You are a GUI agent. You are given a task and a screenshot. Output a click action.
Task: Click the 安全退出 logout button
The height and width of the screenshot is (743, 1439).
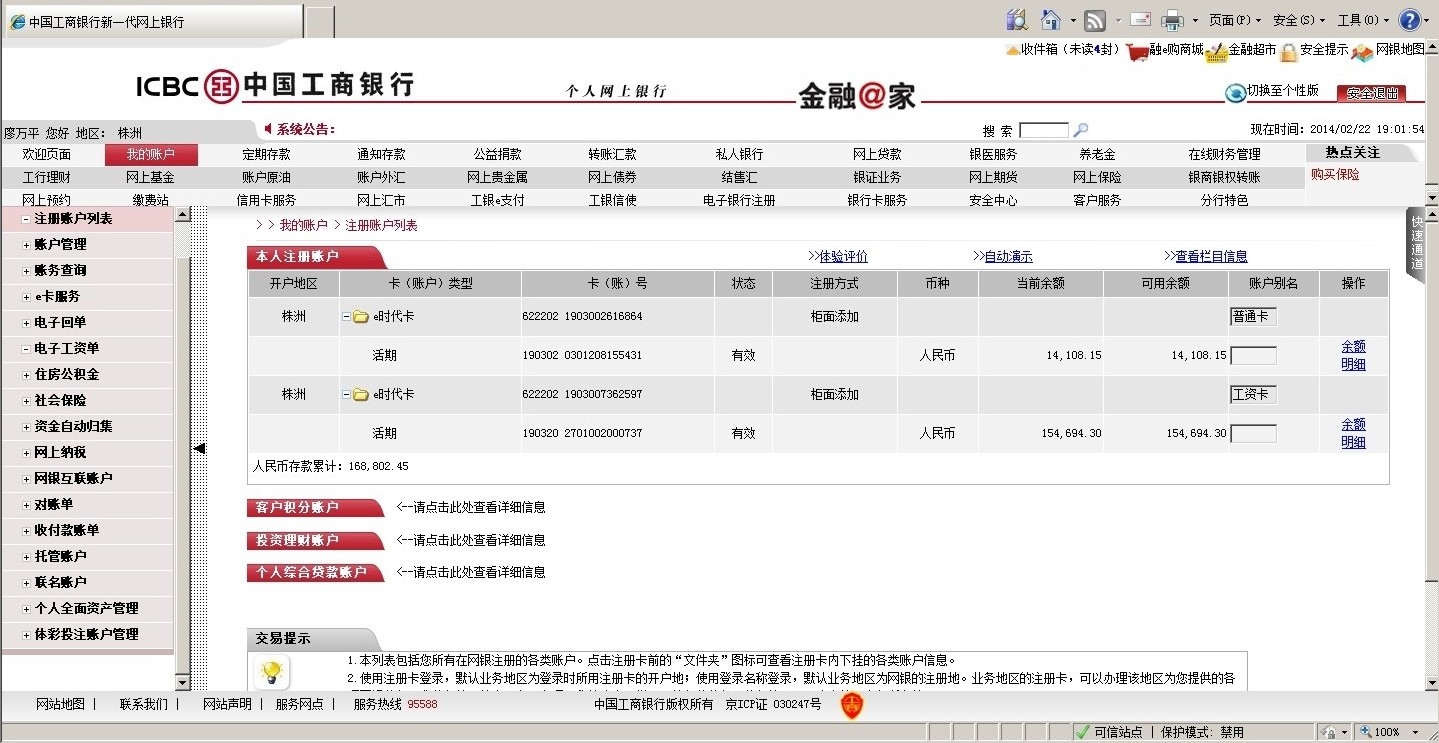click(x=1370, y=93)
